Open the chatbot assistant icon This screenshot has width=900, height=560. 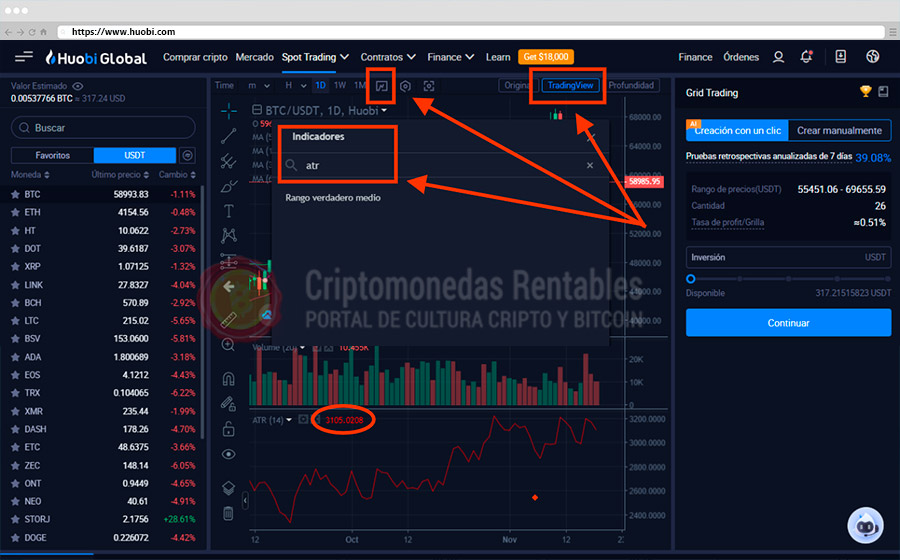[864, 525]
